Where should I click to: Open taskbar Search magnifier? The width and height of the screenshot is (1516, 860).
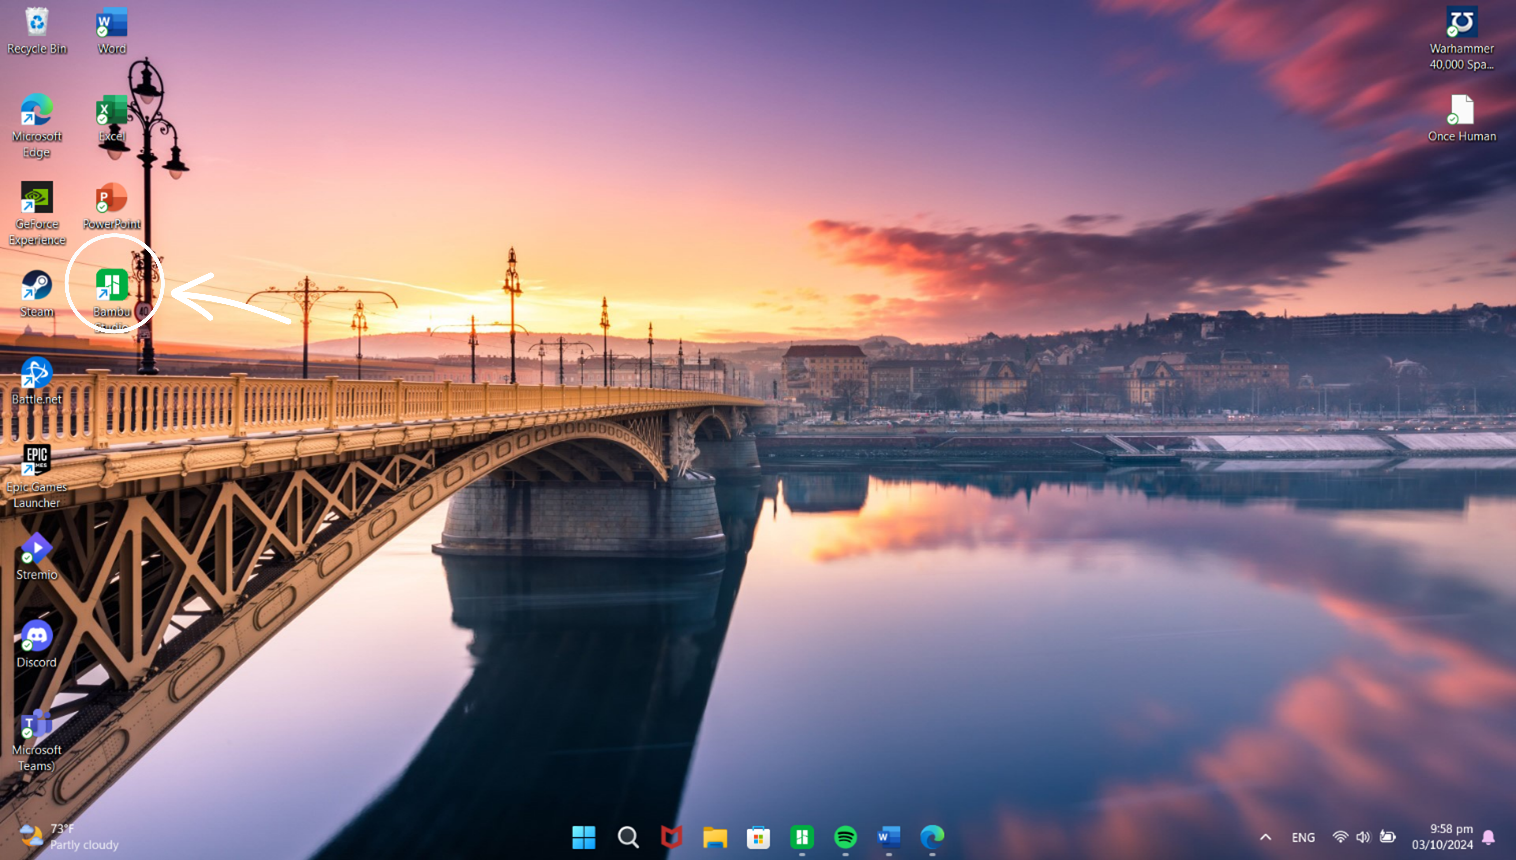(x=628, y=837)
